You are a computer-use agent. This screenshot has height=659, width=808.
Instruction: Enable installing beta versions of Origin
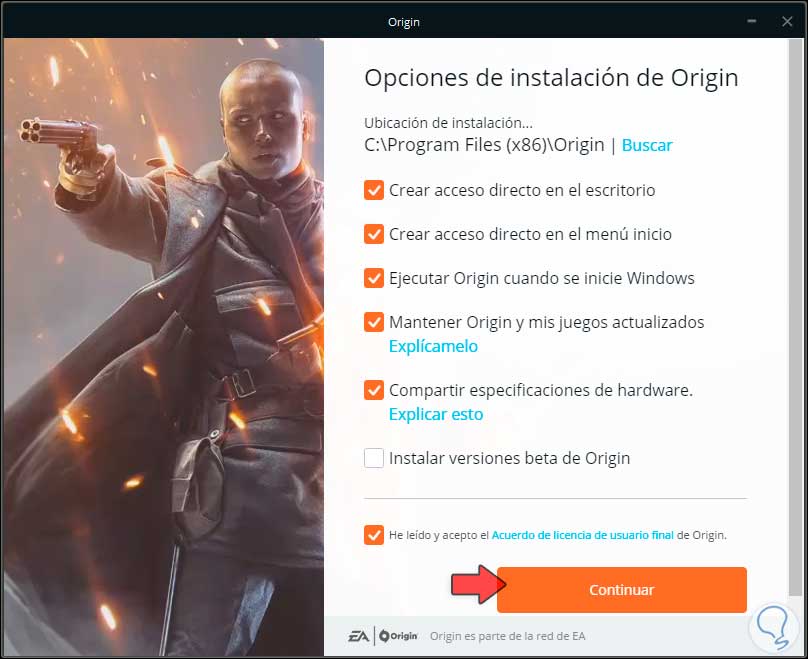point(374,458)
